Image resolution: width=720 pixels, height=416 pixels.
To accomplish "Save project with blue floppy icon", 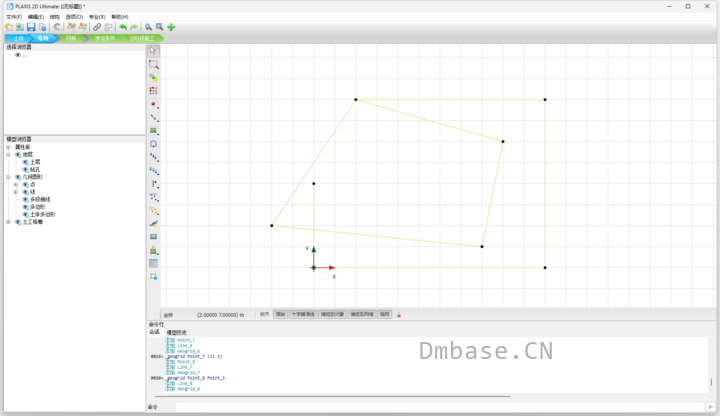I will [x=31, y=27].
